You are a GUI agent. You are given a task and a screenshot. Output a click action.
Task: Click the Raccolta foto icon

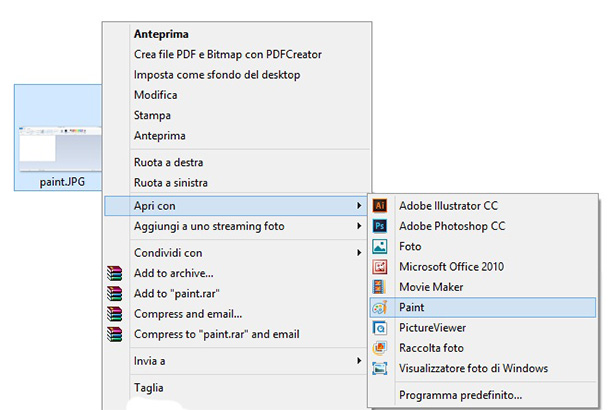(x=380, y=348)
